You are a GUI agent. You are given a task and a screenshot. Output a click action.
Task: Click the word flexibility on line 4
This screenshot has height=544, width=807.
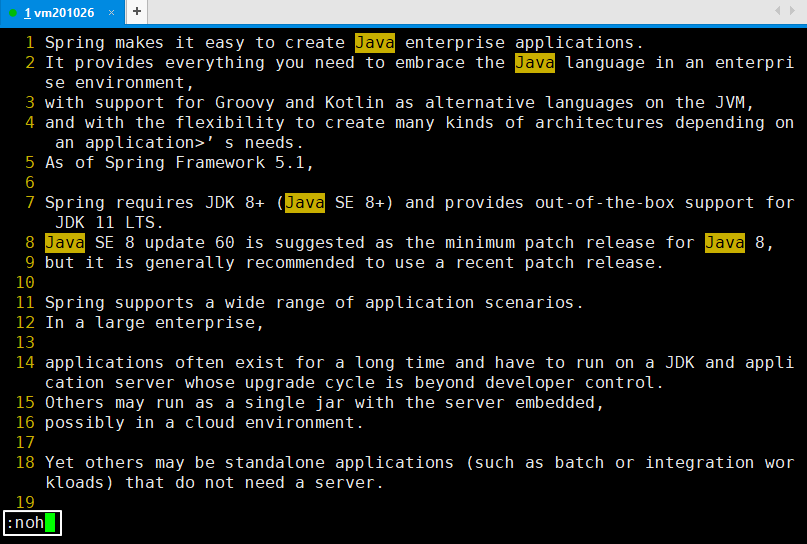(x=230, y=123)
